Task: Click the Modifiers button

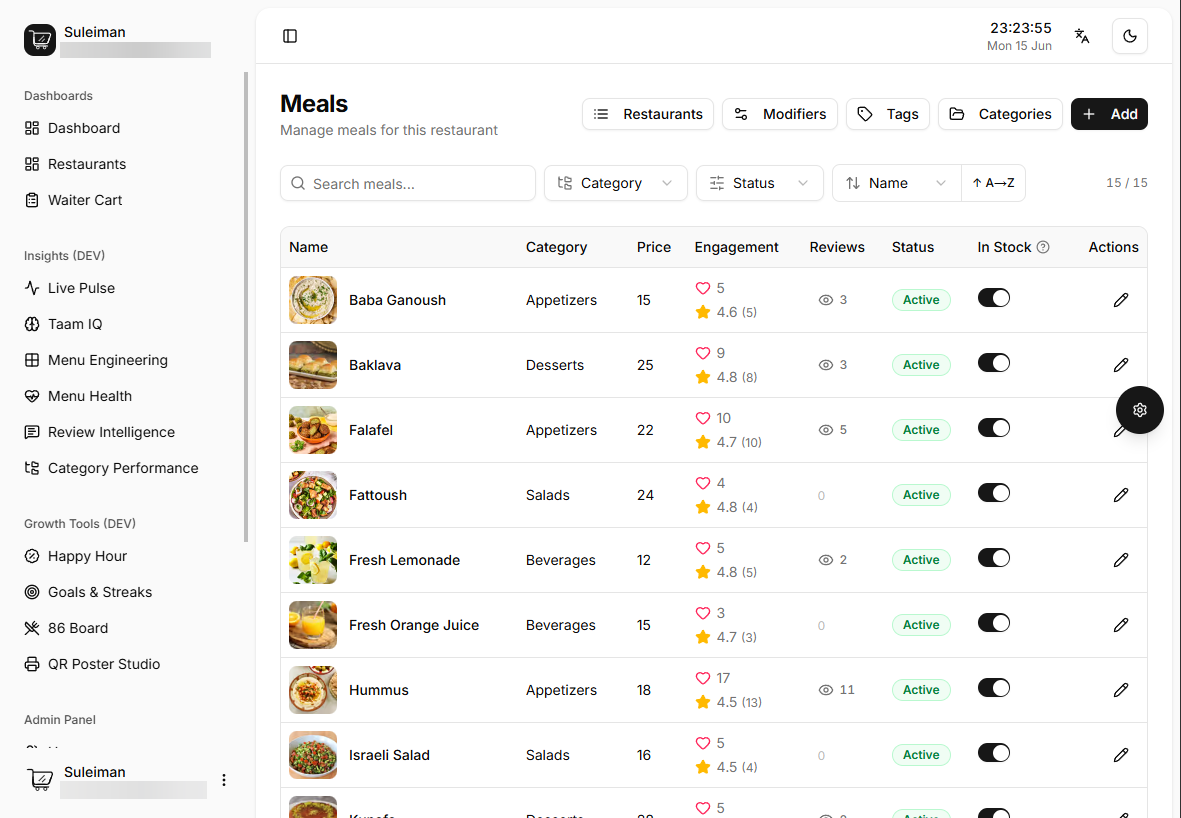Action: pyautogui.click(x=780, y=114)
